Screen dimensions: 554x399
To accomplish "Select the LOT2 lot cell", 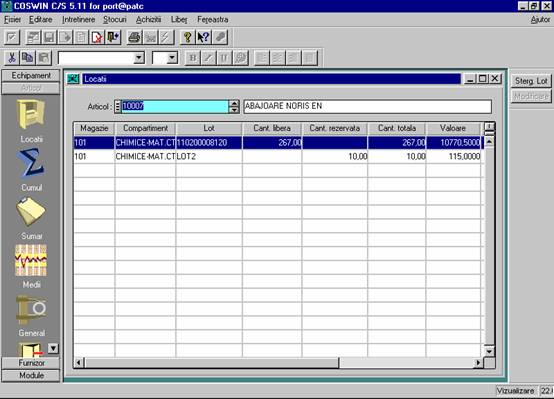I will click(209, 157).
